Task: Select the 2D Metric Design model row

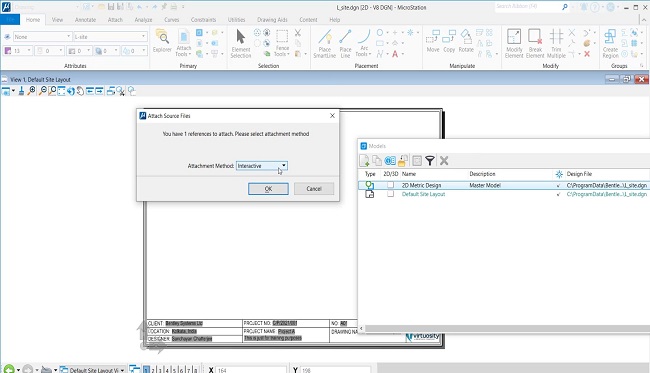Action: [504, 185]
